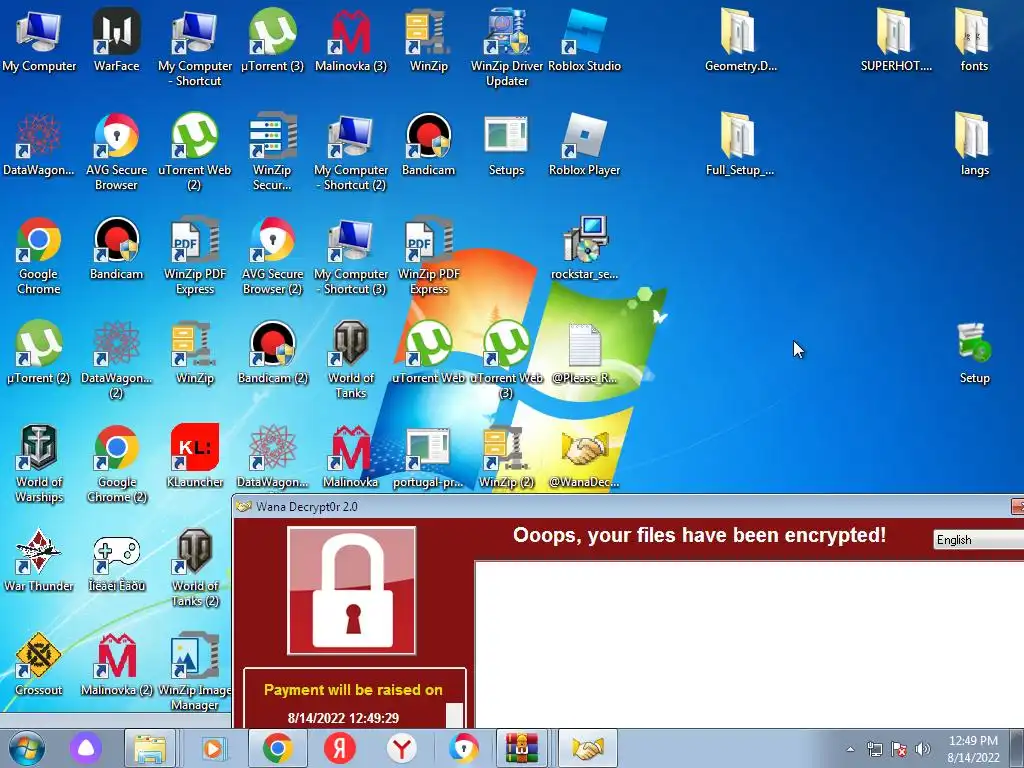The height and width of the screenshot is (768, 1024).
Task: Open the War Thunder shortcut
Action: point(39,560)
